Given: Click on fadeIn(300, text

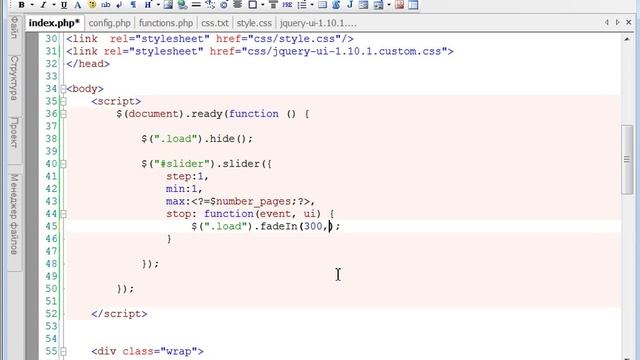Looking at the screenshot, I should pyautogui.click(x=294, y=226).
